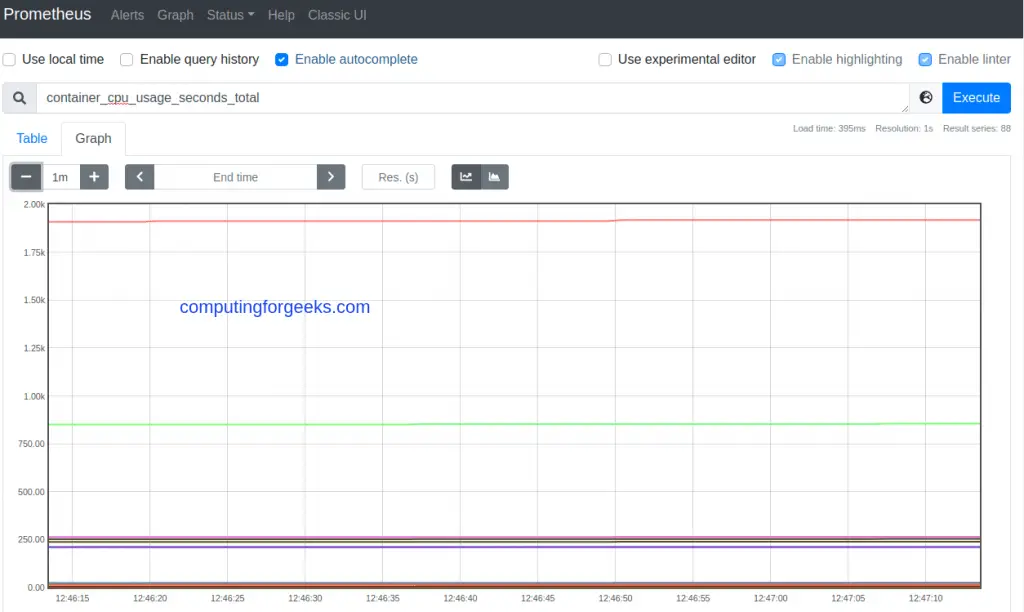Click the 12:46:15 x-axis time label

(72, 598)
